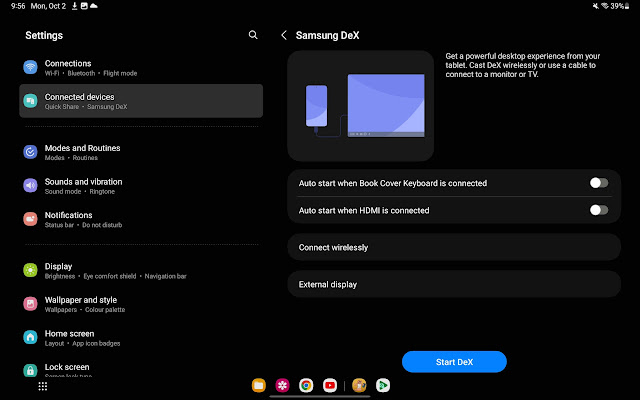Tap the Display brightness icon
This screenshot has height=400, width=640.
point(30,270)
